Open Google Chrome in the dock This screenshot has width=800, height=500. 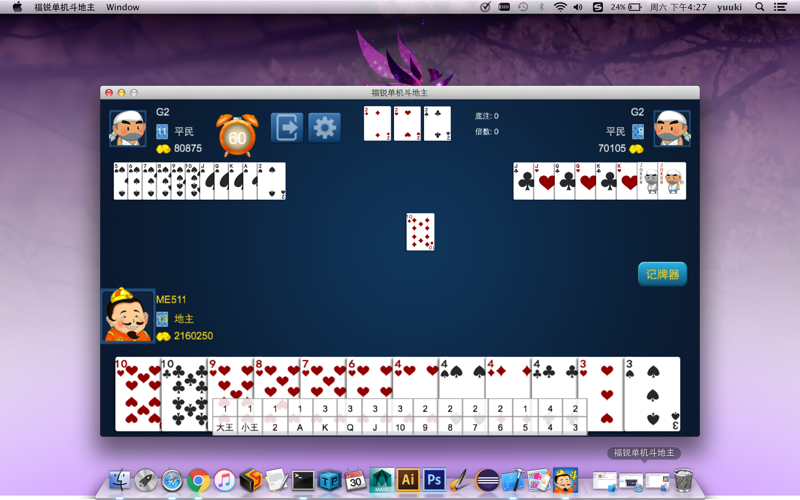point(198,480)
